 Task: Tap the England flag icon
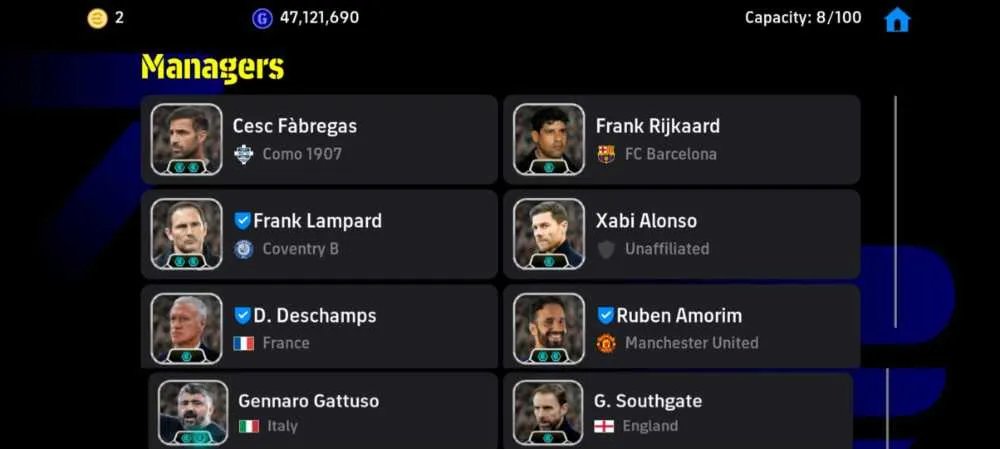click(604, 426)
